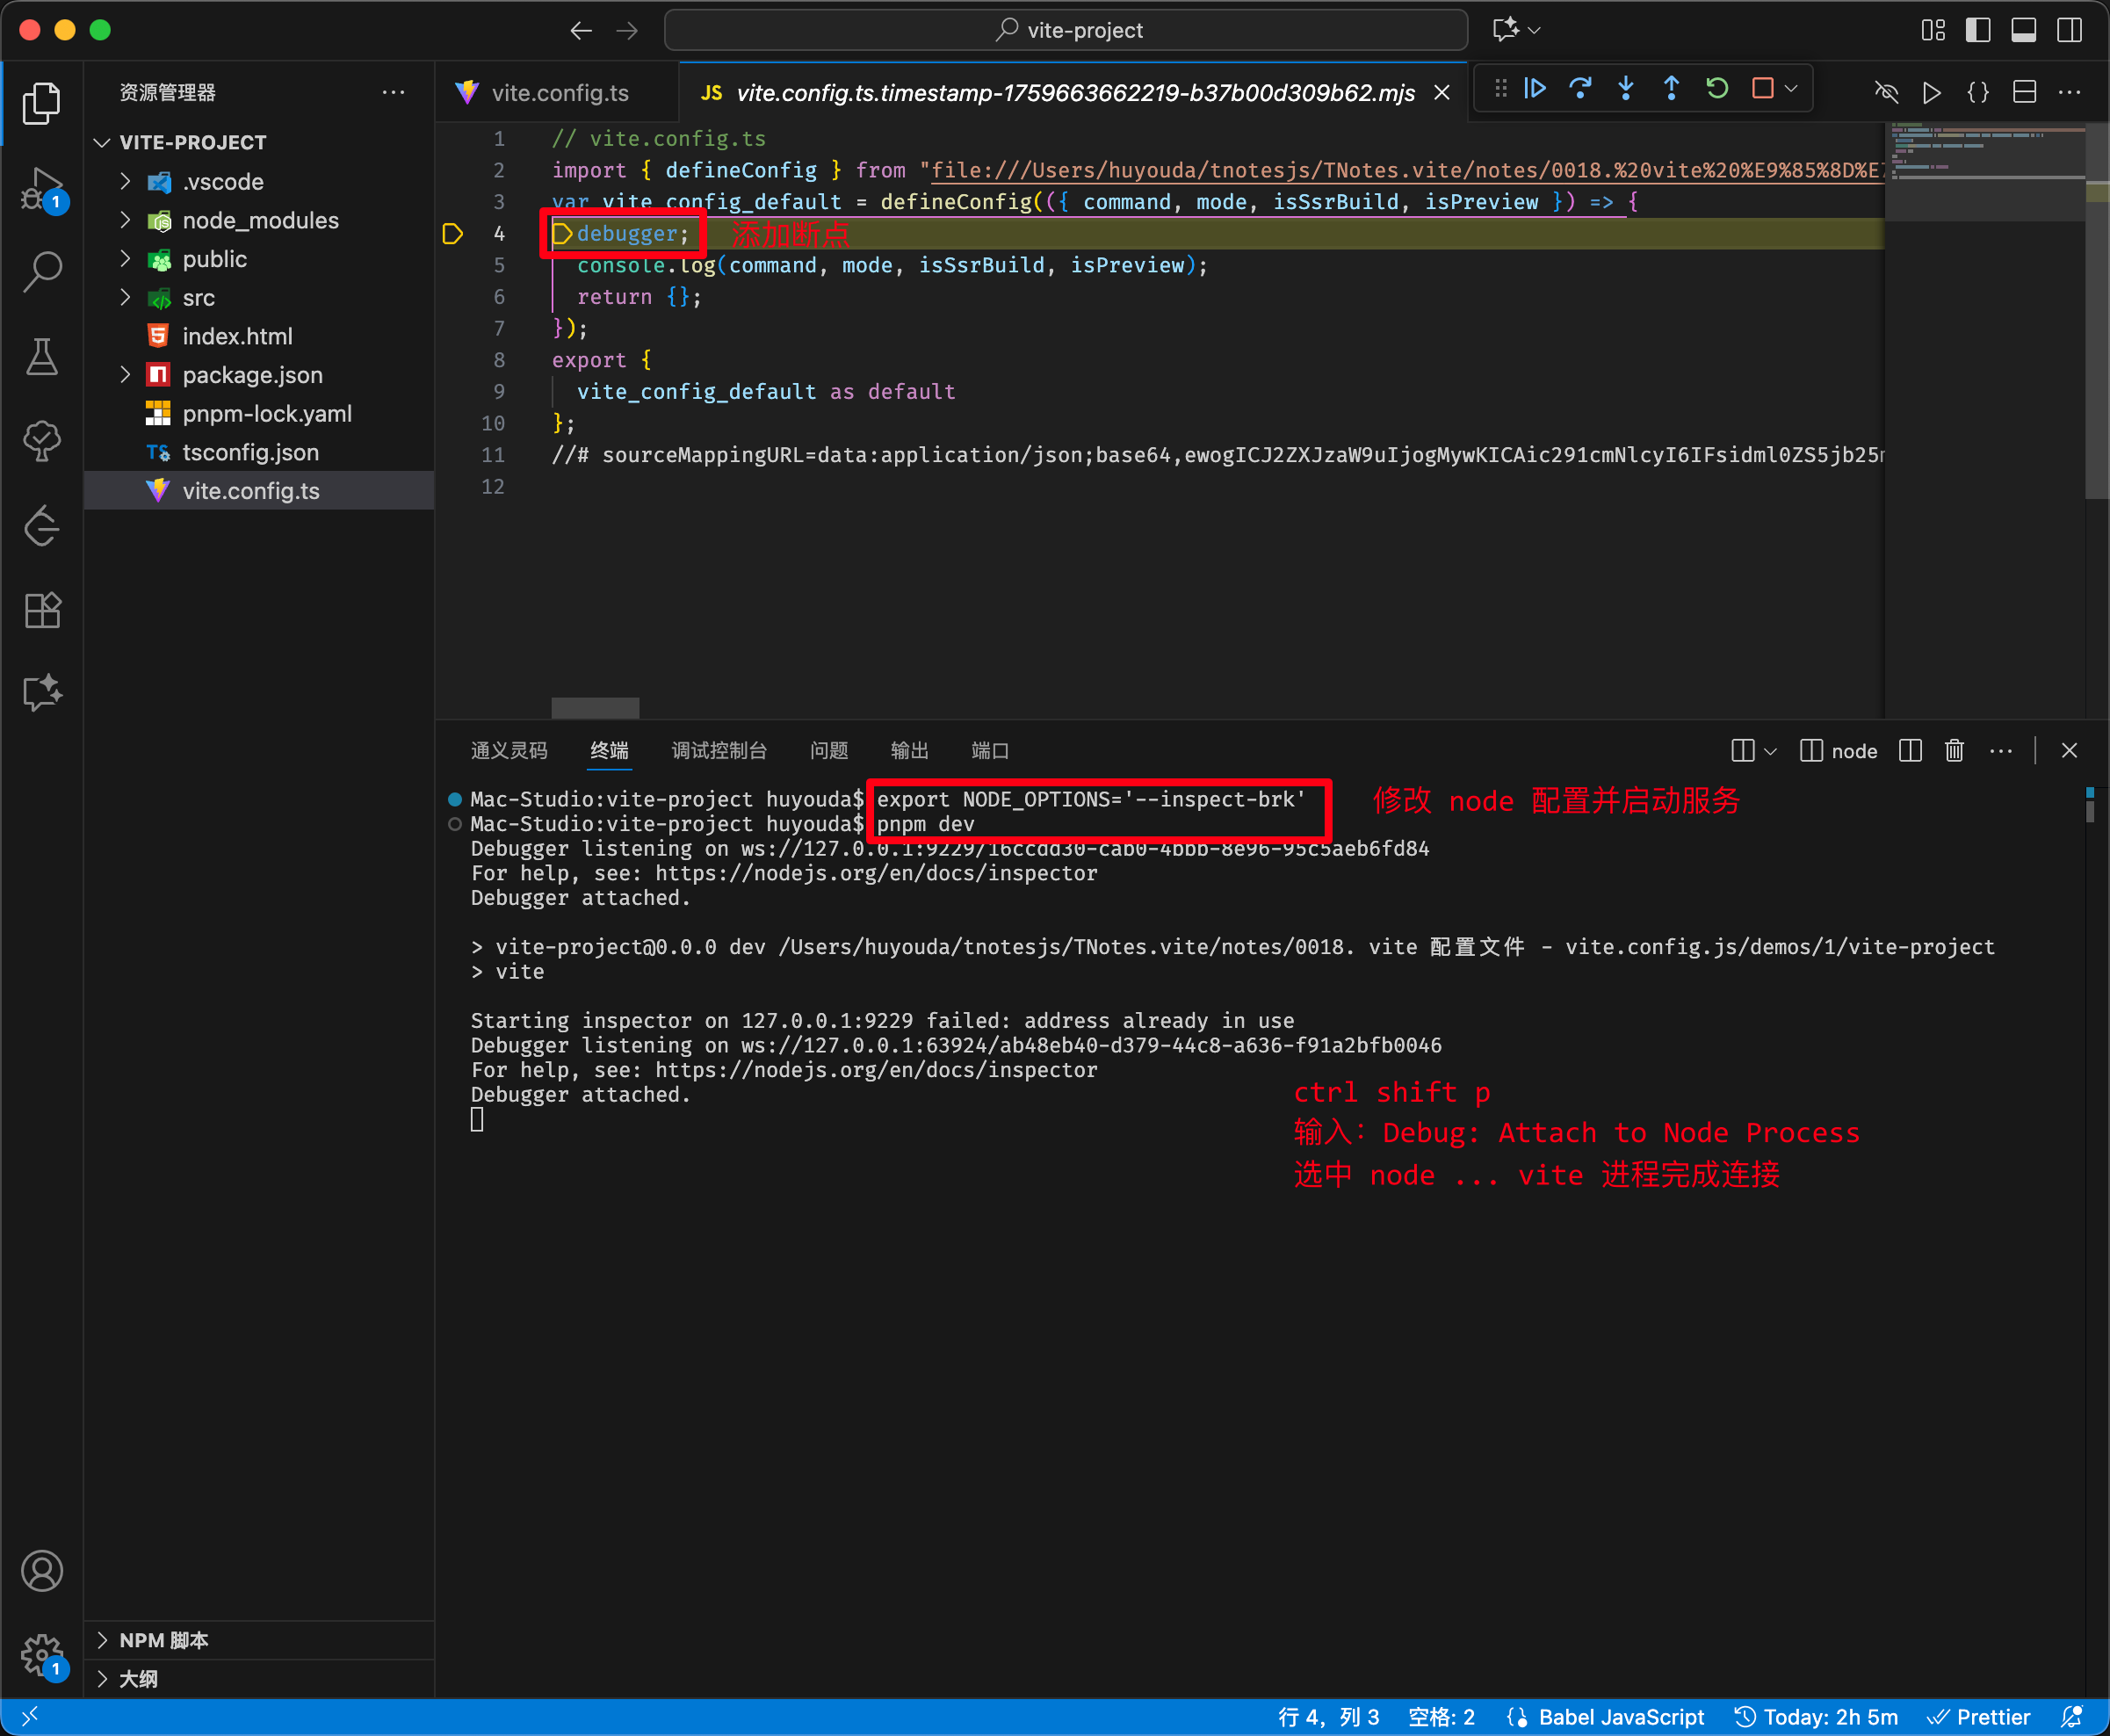This screenshot has width=2110, height=1736.
Task: Toggle bottom panel visibility in title bar
Action: coord(2023,30)
